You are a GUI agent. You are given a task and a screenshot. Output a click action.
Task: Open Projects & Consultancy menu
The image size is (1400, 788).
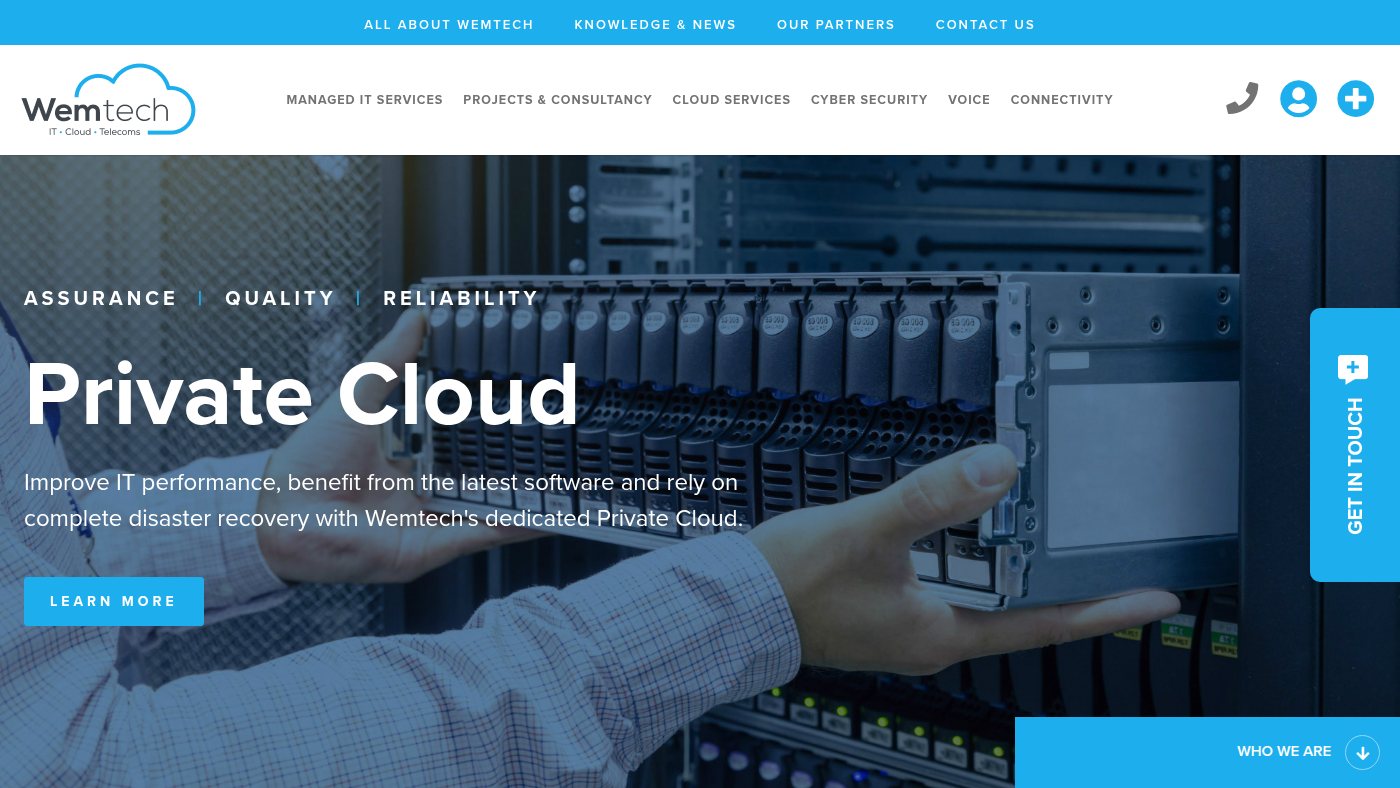pos(557,100)
